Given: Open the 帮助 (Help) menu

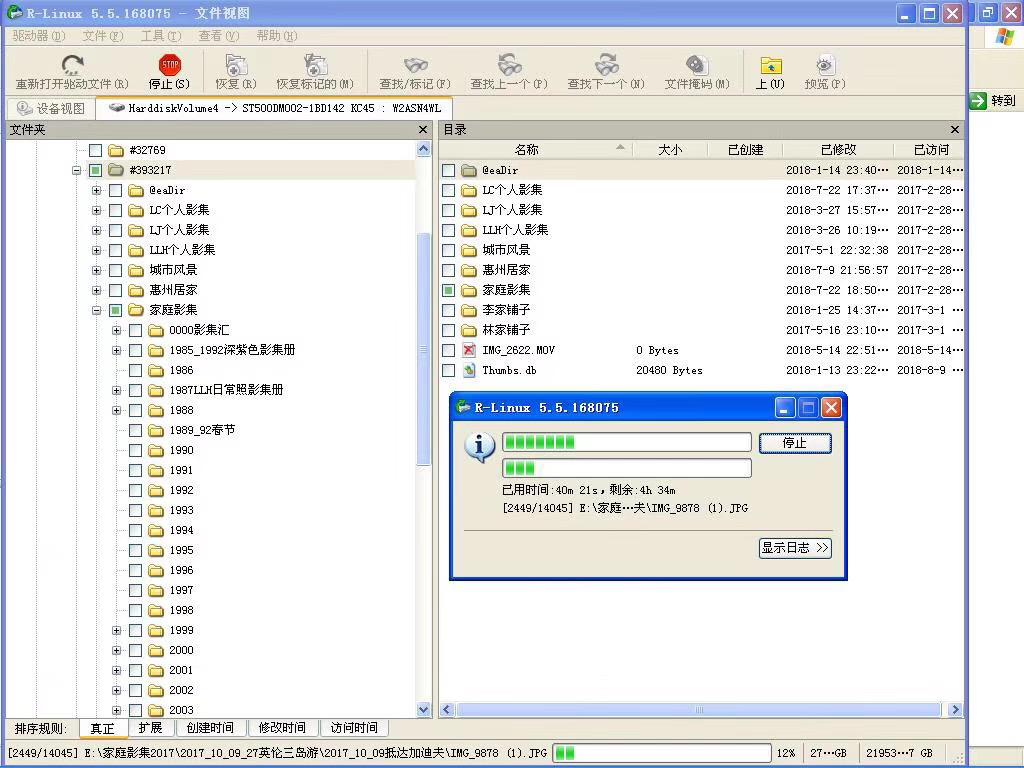Looking at the screenshot, I should [277, 36].
